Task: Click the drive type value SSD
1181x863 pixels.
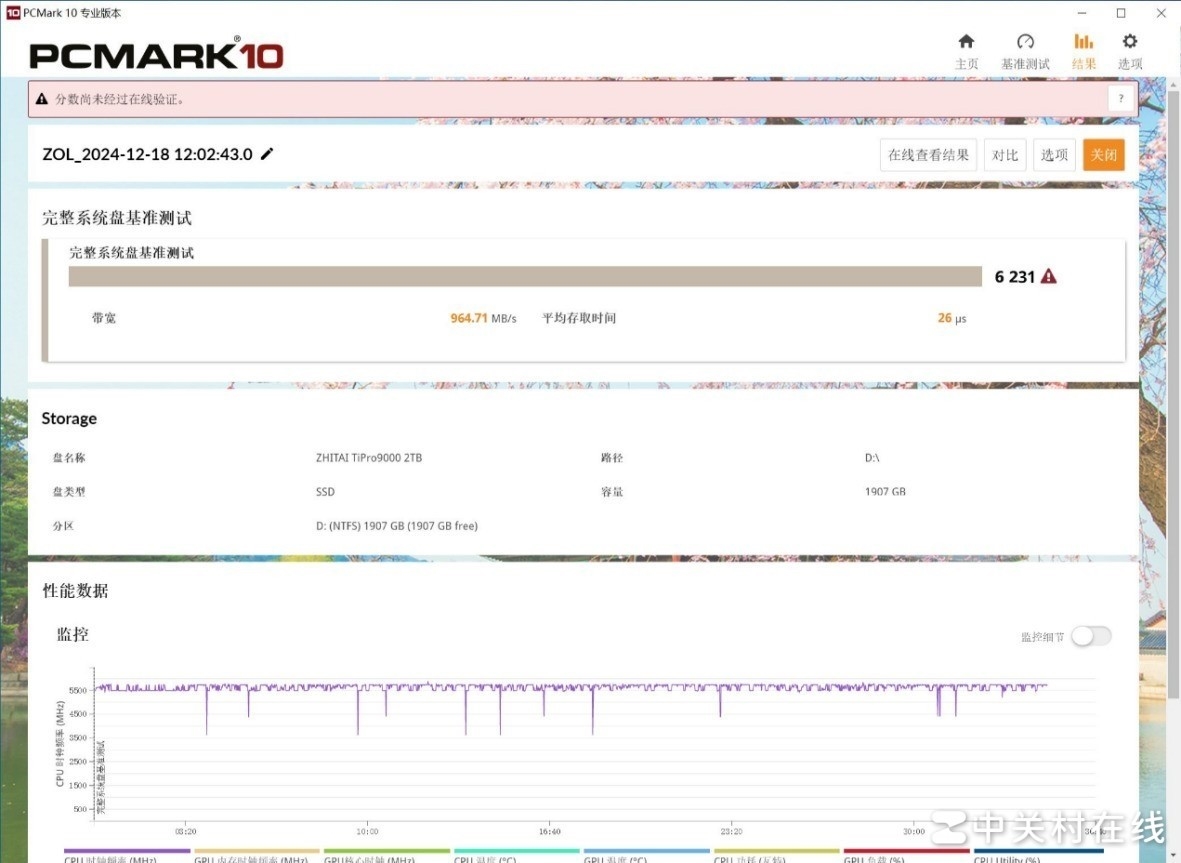Action: tap(325, 492)
